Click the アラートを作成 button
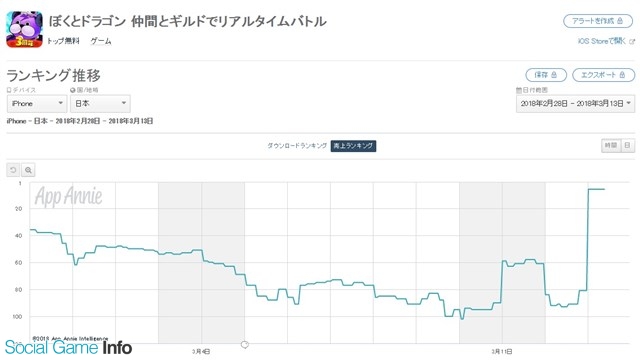This screenshot has height=360, width=640. (598, 21)
